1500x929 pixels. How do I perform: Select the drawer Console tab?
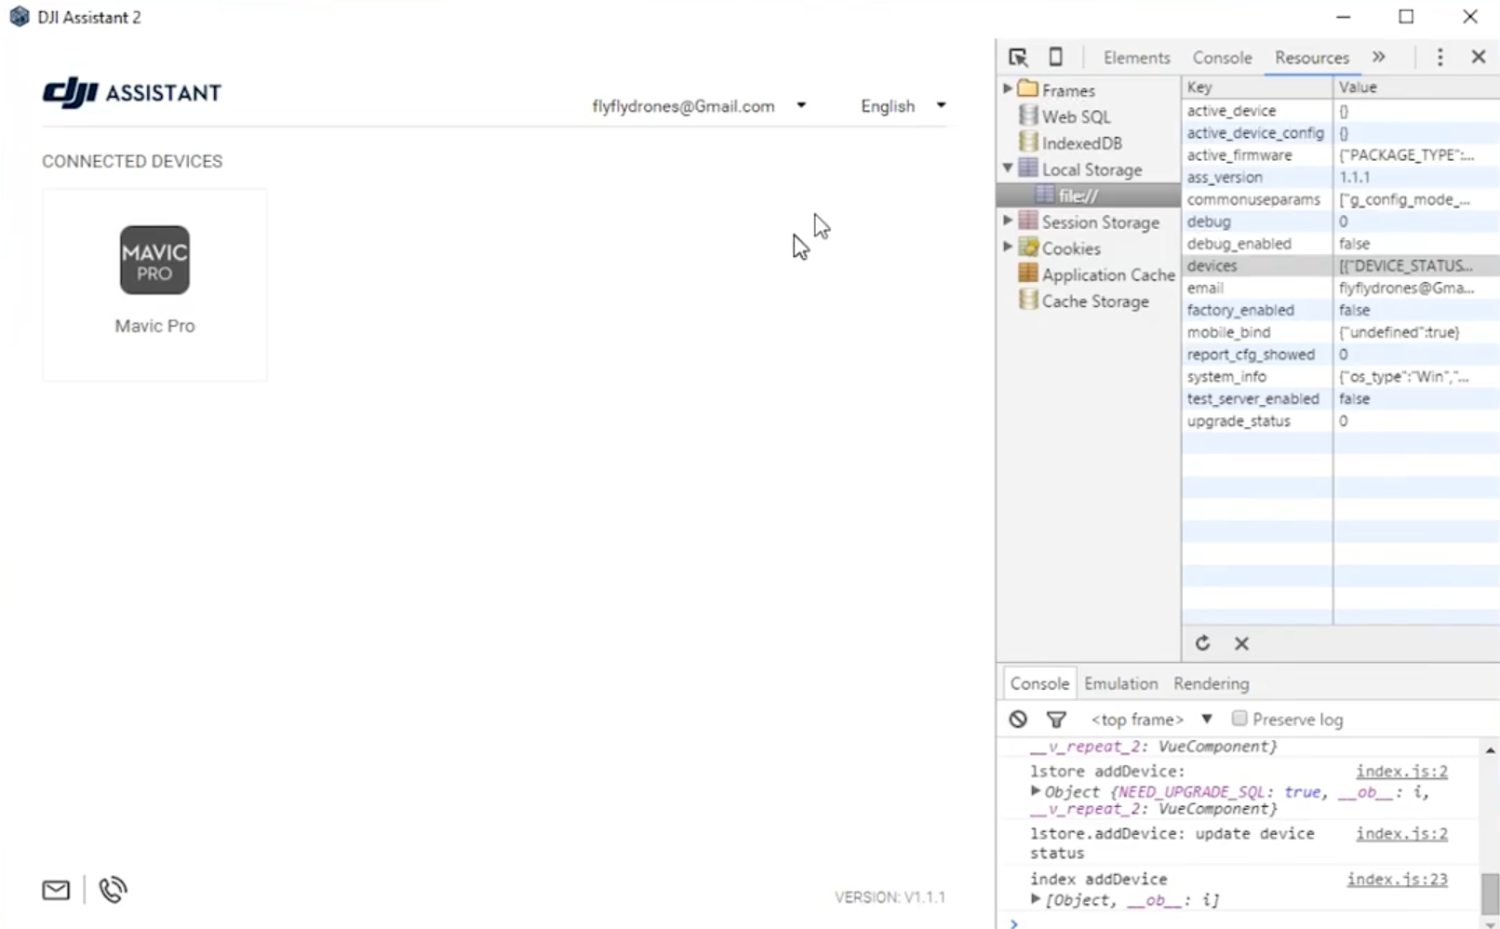(1039, 683)
